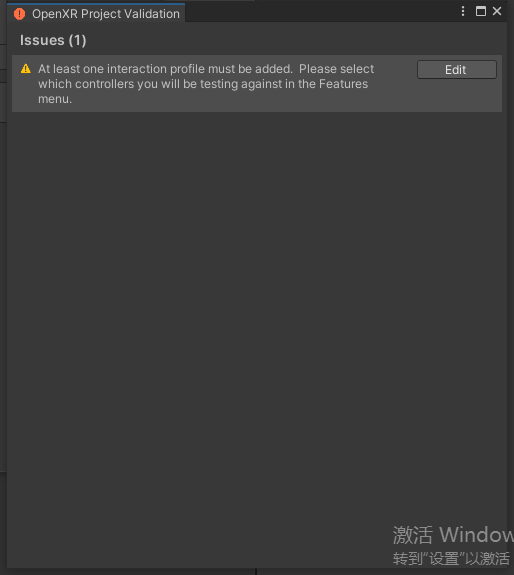The width and height of the screenshot is (514, 575).
Task: Click the Issues (1) heading
Action: pyautogui.click(x=53, y=40)
